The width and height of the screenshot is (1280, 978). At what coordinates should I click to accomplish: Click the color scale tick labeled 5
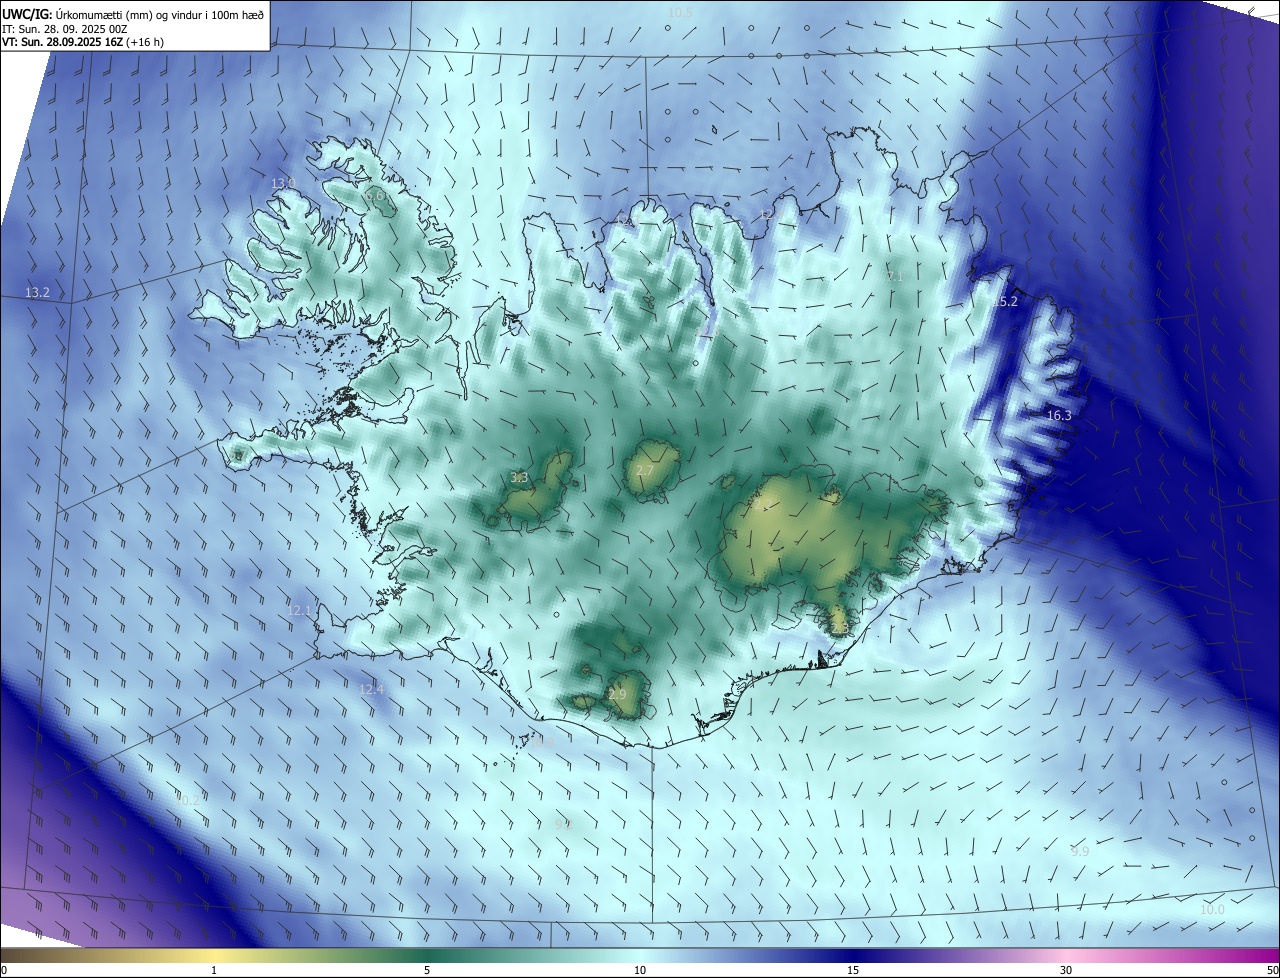[427, 970]
